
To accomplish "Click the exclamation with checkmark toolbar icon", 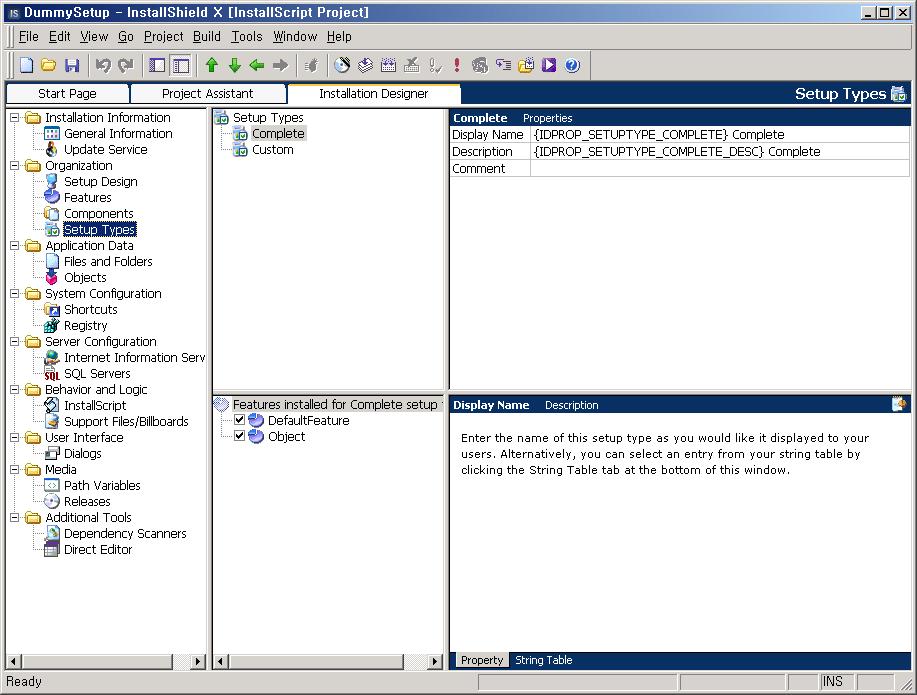I will [435, 65].
